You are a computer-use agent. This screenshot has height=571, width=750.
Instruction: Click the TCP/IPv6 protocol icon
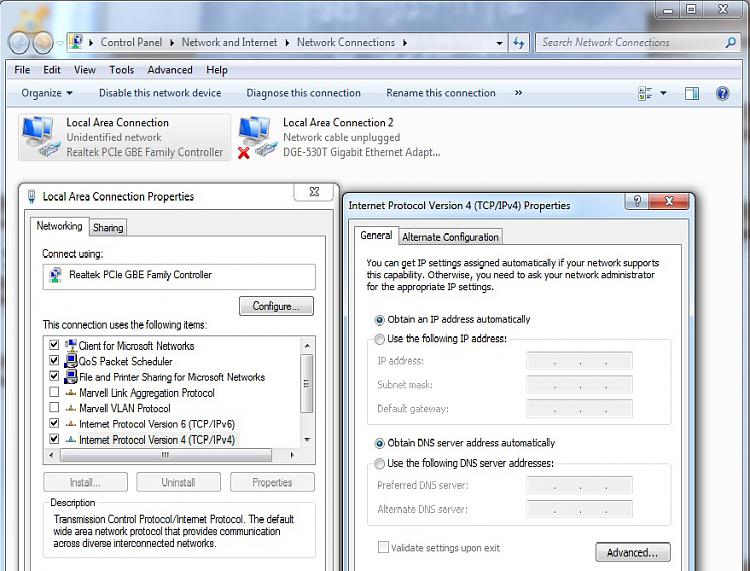pyautogui.click(x=71, y=424)
